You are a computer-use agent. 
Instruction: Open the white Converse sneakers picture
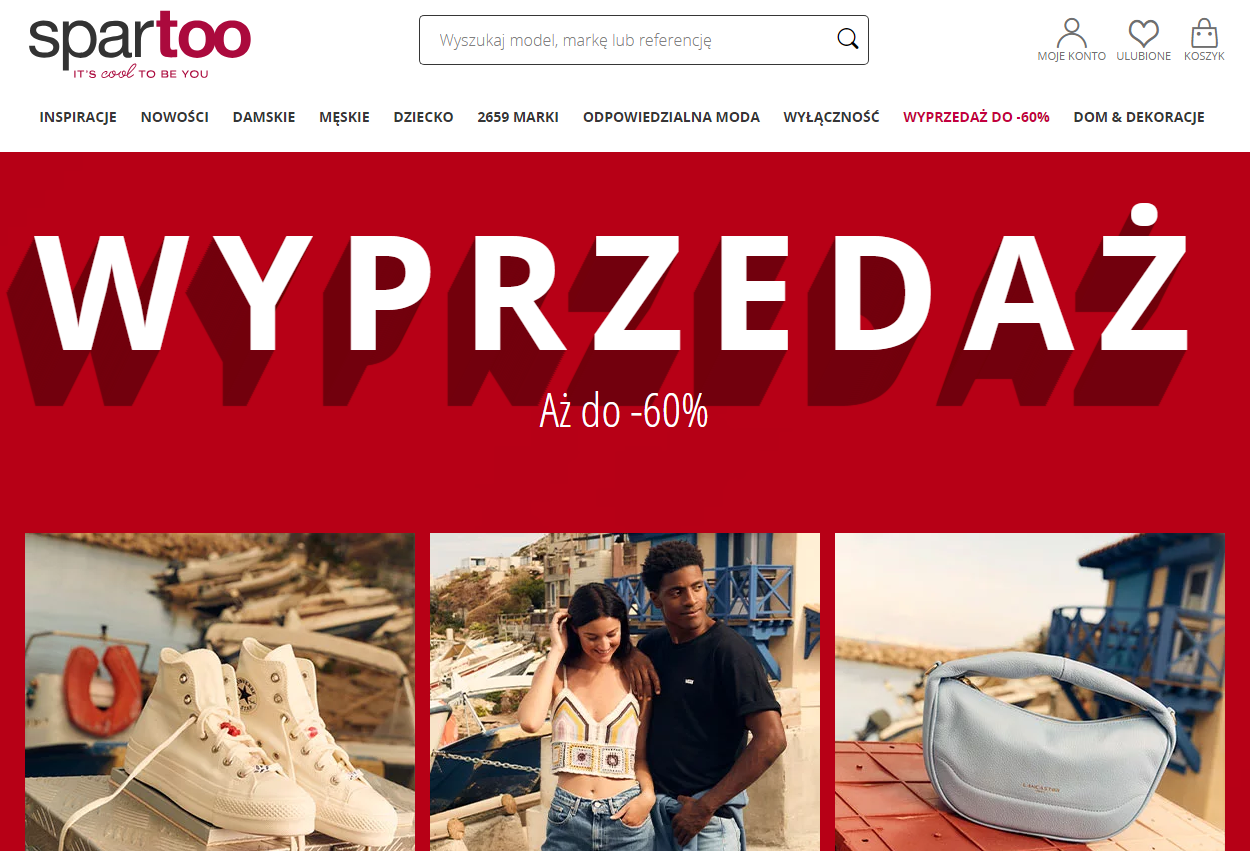click(x=220, y=692)
